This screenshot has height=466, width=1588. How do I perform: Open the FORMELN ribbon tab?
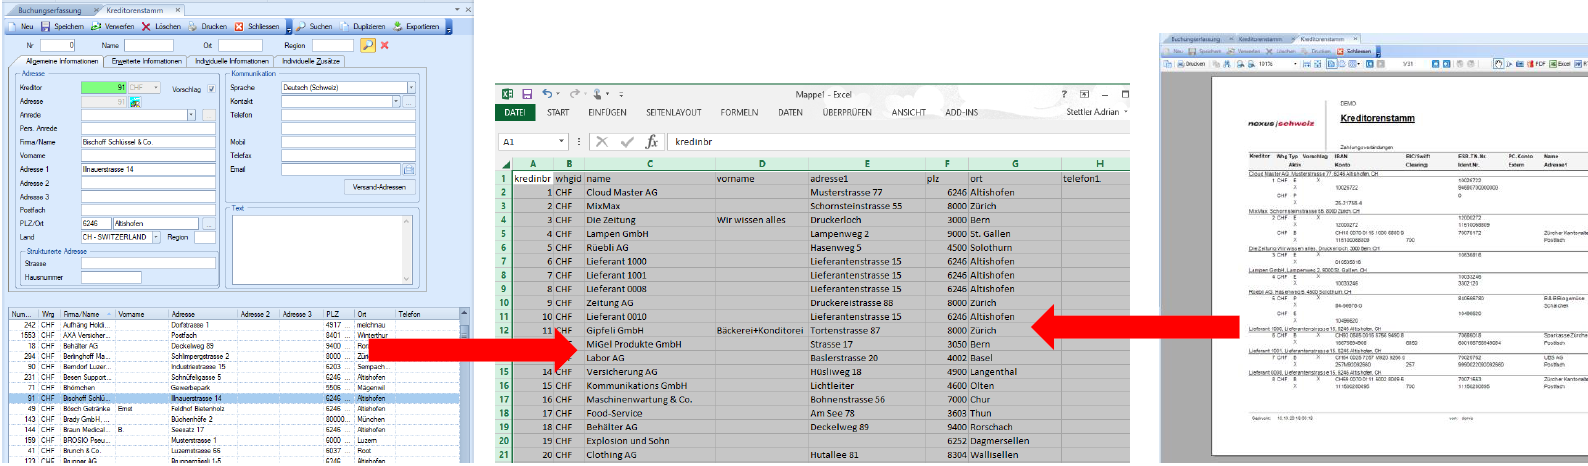pyautogui.click(x=739, y=113)
